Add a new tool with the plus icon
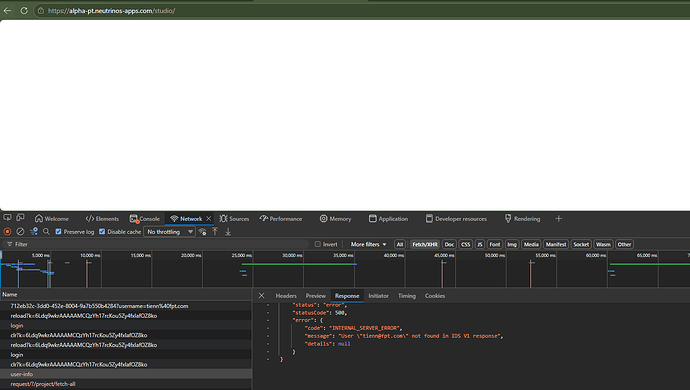The height and width of the screenshot is (390, 690). 558,219
